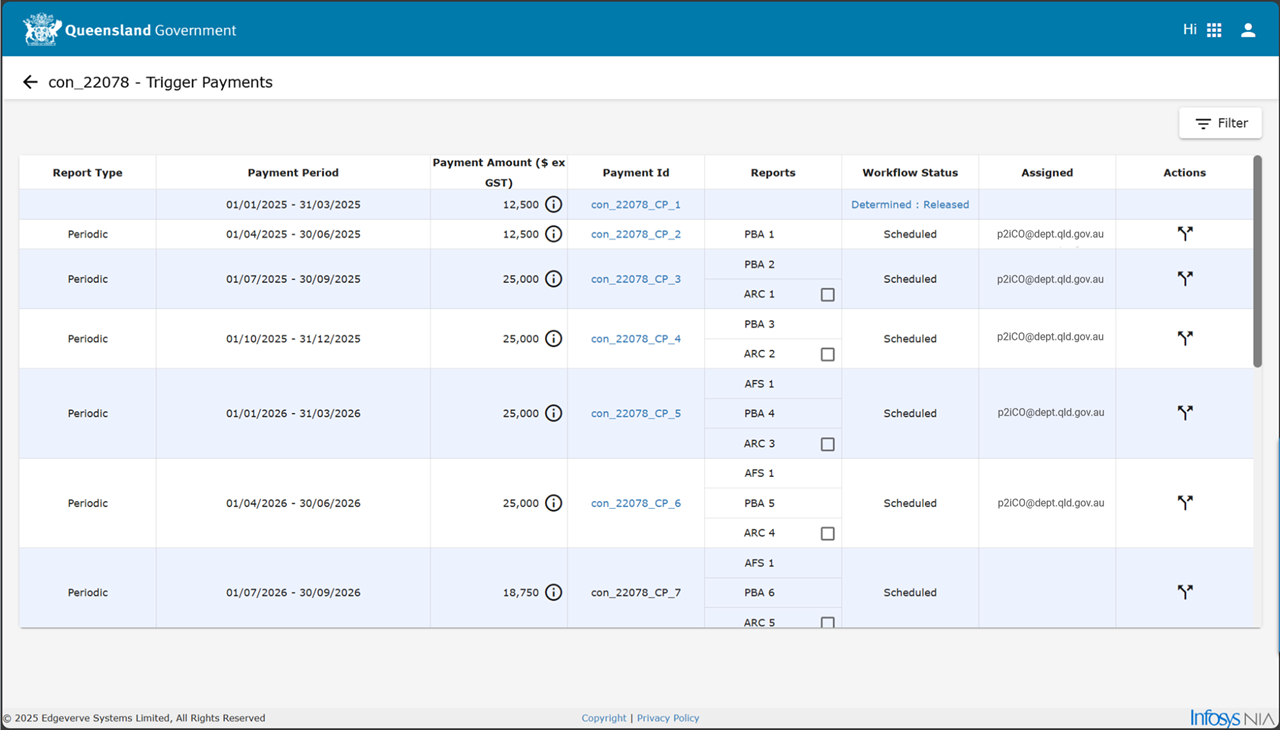Tick the ARC 1 checkbox
The height and width of the screenshot is (730, 1280).
click(827, 295)
